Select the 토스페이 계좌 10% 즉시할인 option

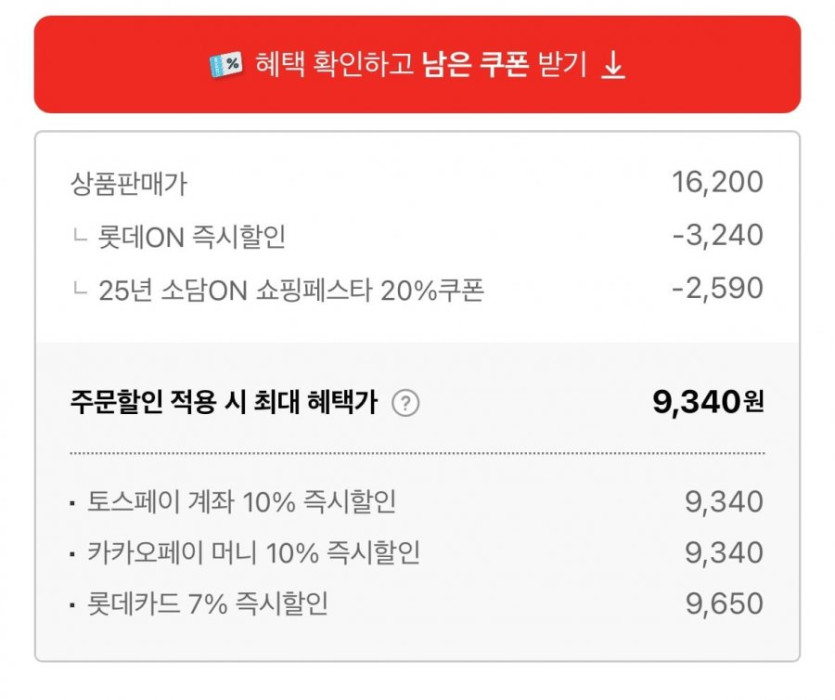pyautogui.click(x=242, y=501)
